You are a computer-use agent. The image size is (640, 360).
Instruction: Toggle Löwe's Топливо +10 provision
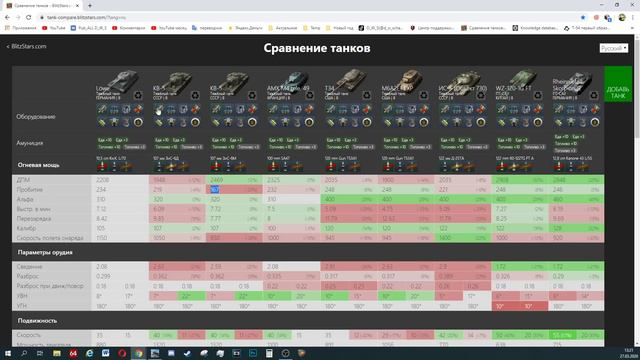tap(109, 147)
